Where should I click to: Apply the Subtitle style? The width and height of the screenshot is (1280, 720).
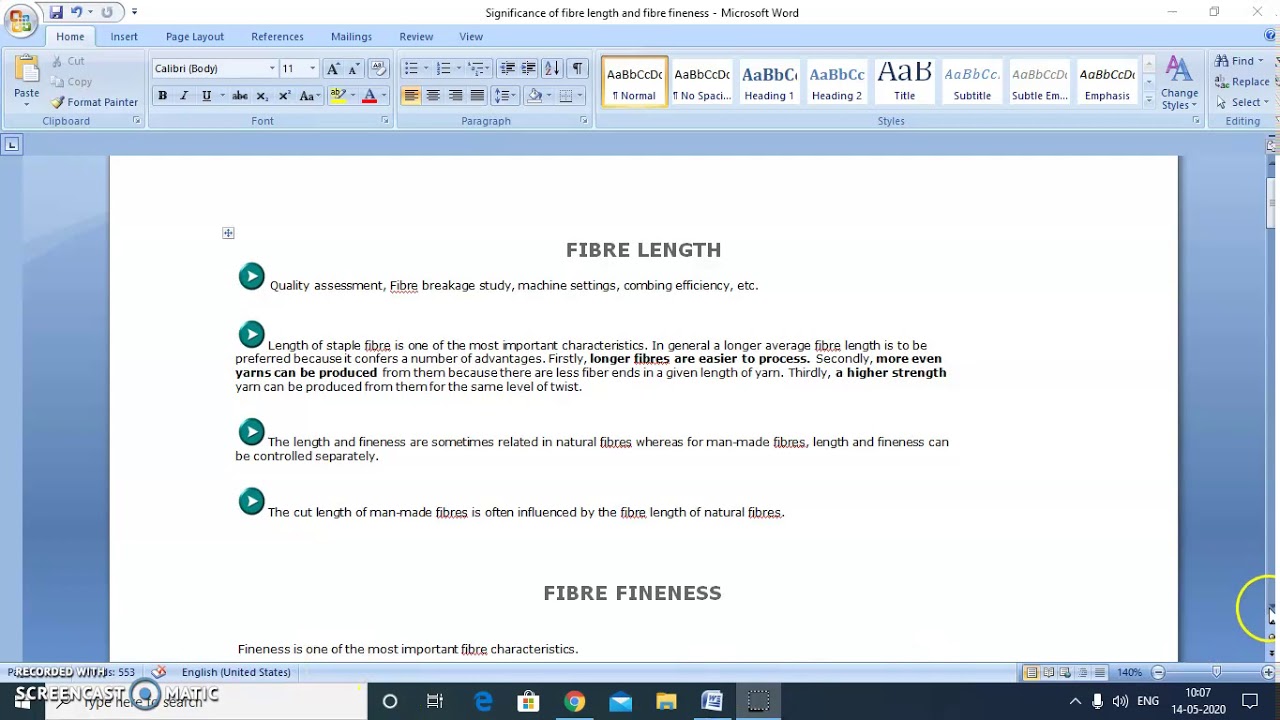click(972, 81)
